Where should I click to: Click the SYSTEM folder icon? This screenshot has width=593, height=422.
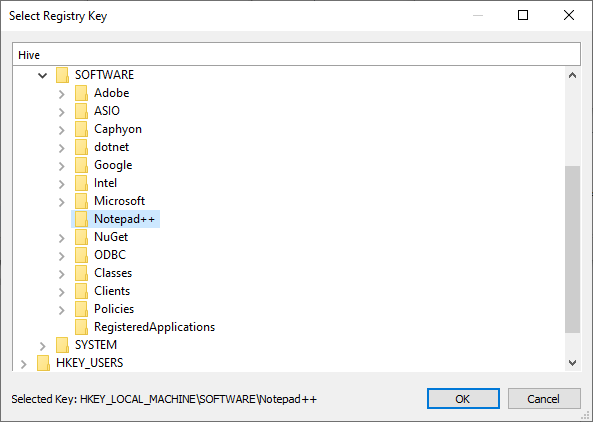[x=62, y=345]
